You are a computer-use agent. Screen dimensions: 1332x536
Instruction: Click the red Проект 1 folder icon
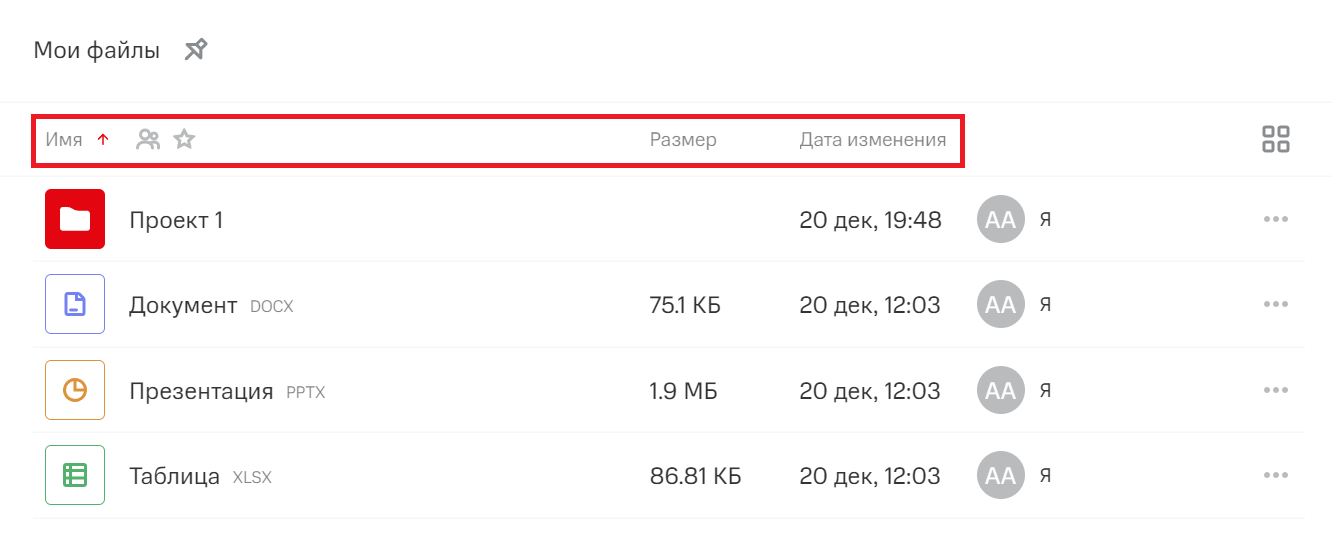tap(75, 219)
